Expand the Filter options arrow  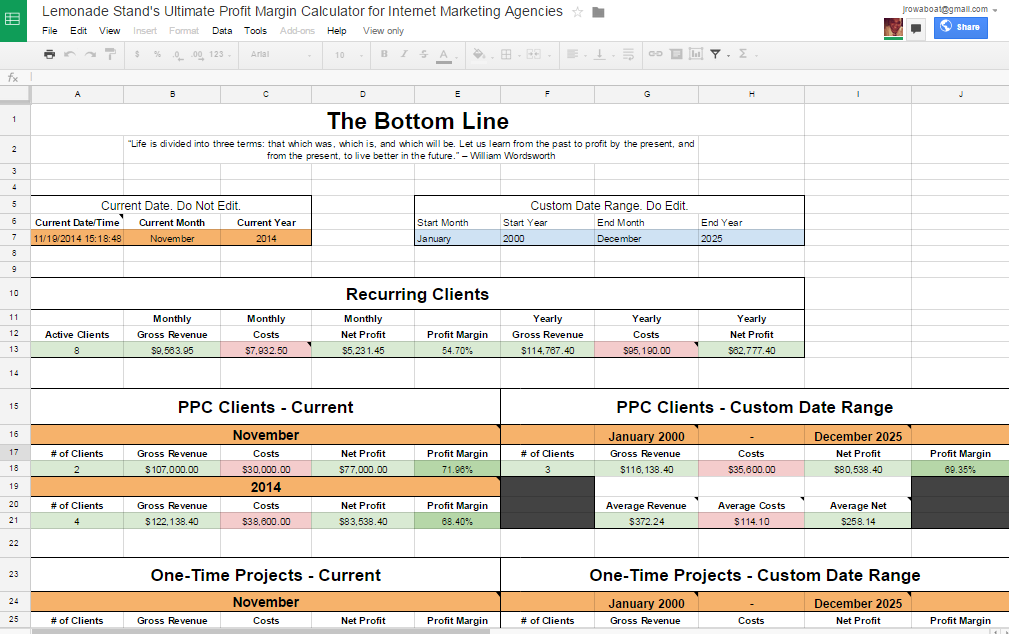tap(728, 55)
